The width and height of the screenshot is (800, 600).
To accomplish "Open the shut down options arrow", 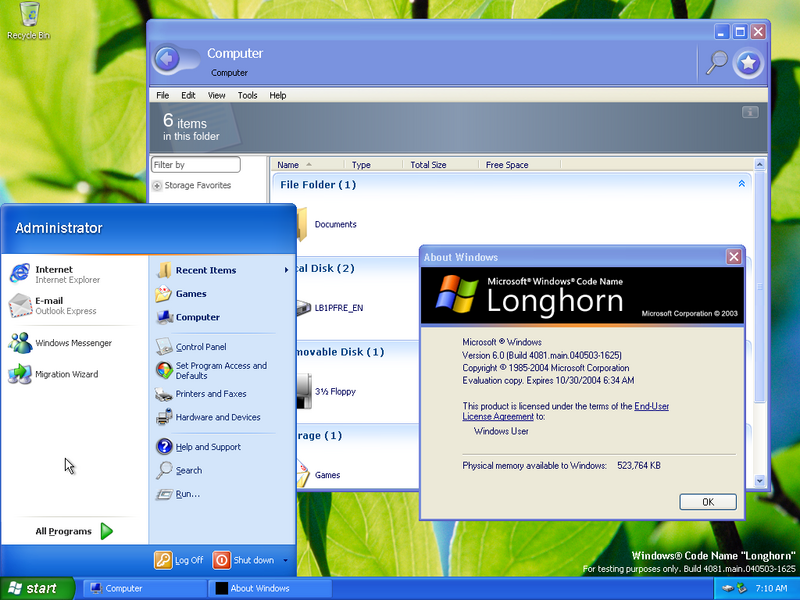I will click(x=285, y=561).
